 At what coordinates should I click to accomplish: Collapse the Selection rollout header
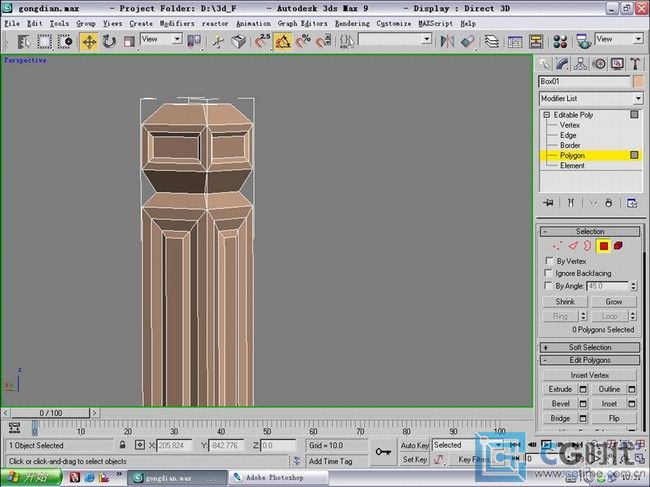click(x=590, y=231)
